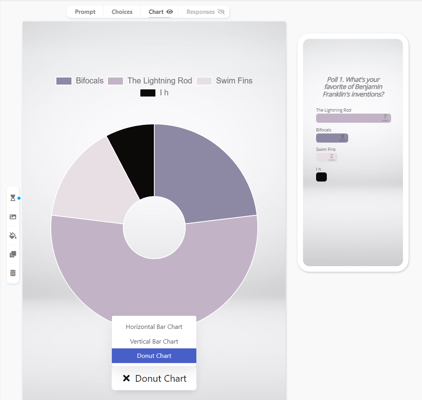Toggle the Bifocals legend entry
Screen dimensions: 422x400
[80, 81]
